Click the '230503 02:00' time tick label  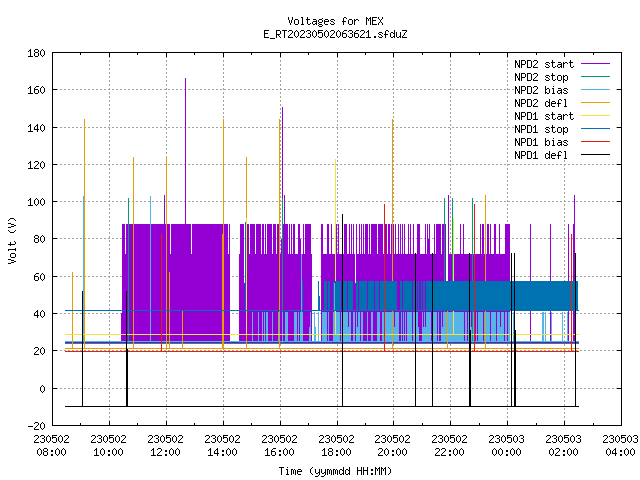coord(563,446)
